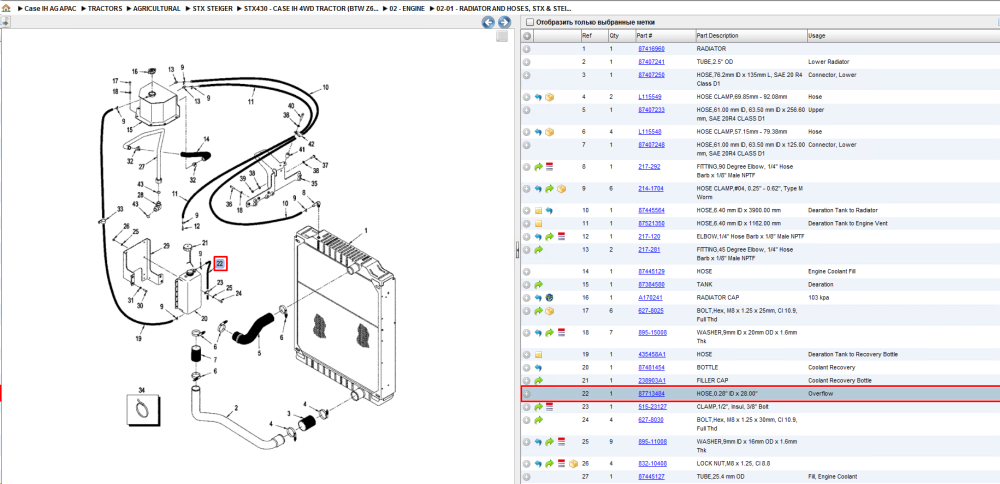
Task: Click the box icon in ref 17 bolt row
Action: (549, 311)
